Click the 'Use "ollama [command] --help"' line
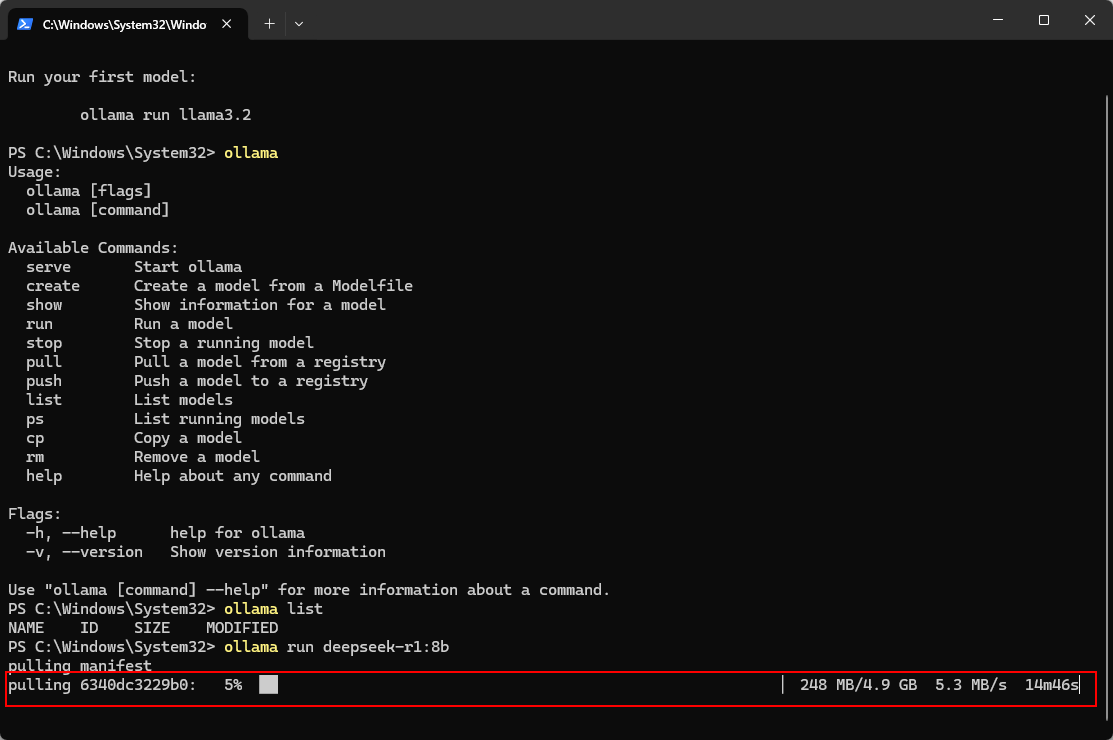The image size is (1113, 740). tap(309, 590)
